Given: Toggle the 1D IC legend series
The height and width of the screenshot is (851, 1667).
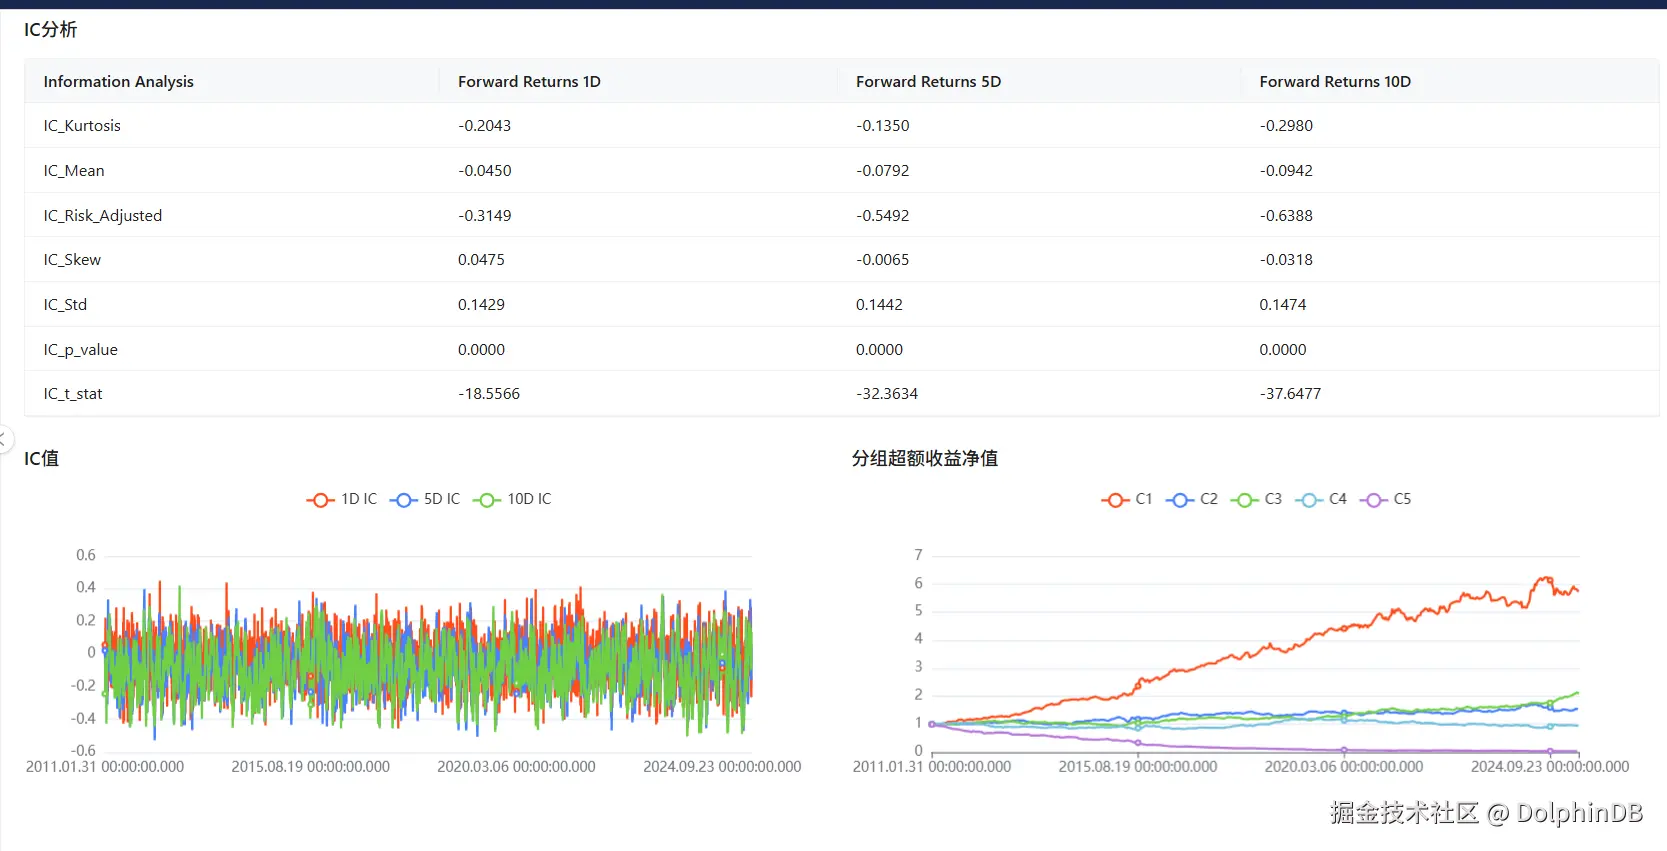Looking at the screenshot, I should (342, 499).
